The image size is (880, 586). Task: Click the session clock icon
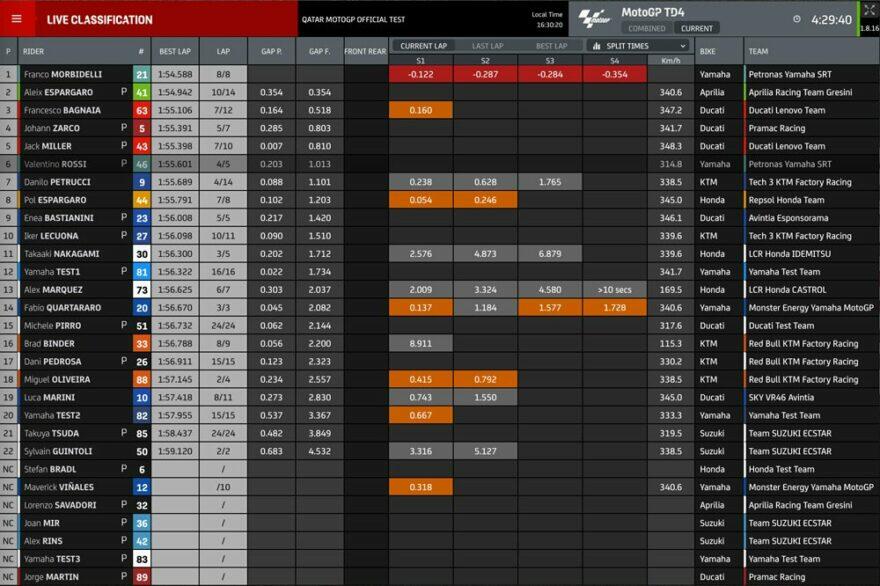click(x=797, y=19)
